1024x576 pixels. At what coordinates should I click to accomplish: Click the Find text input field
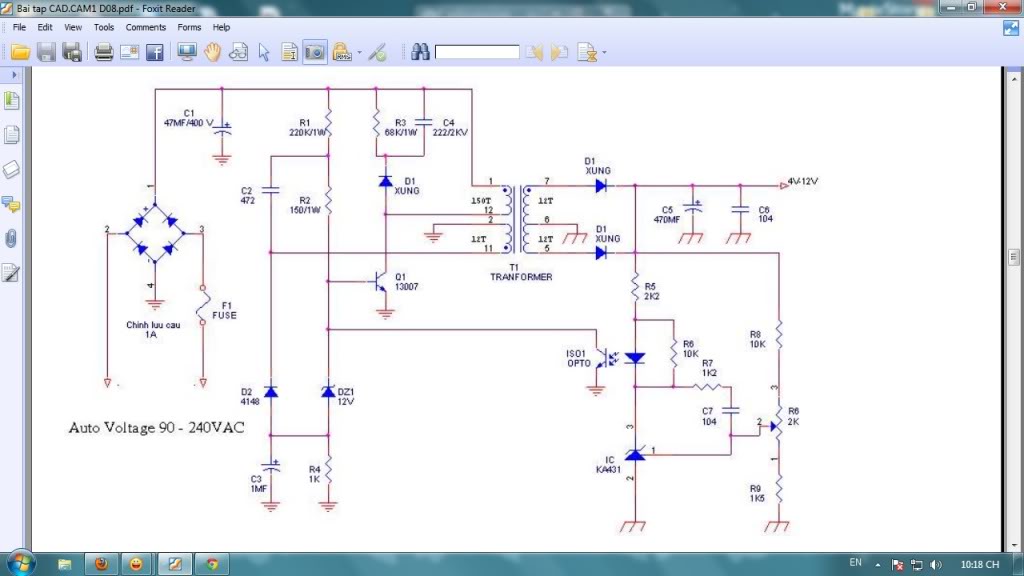tap(477, 52)
